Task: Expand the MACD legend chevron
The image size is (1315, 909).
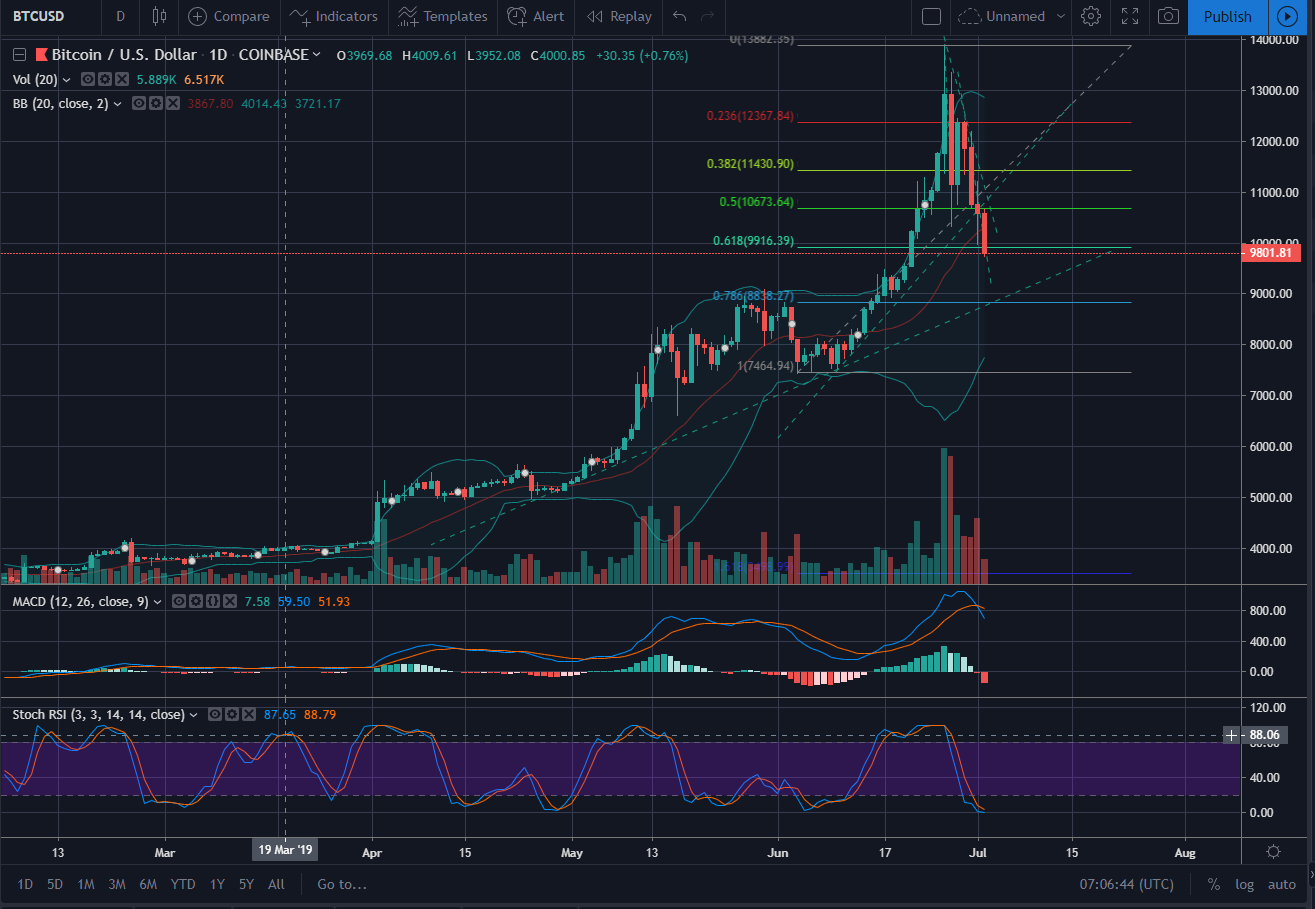Action: tap(158, 601)
